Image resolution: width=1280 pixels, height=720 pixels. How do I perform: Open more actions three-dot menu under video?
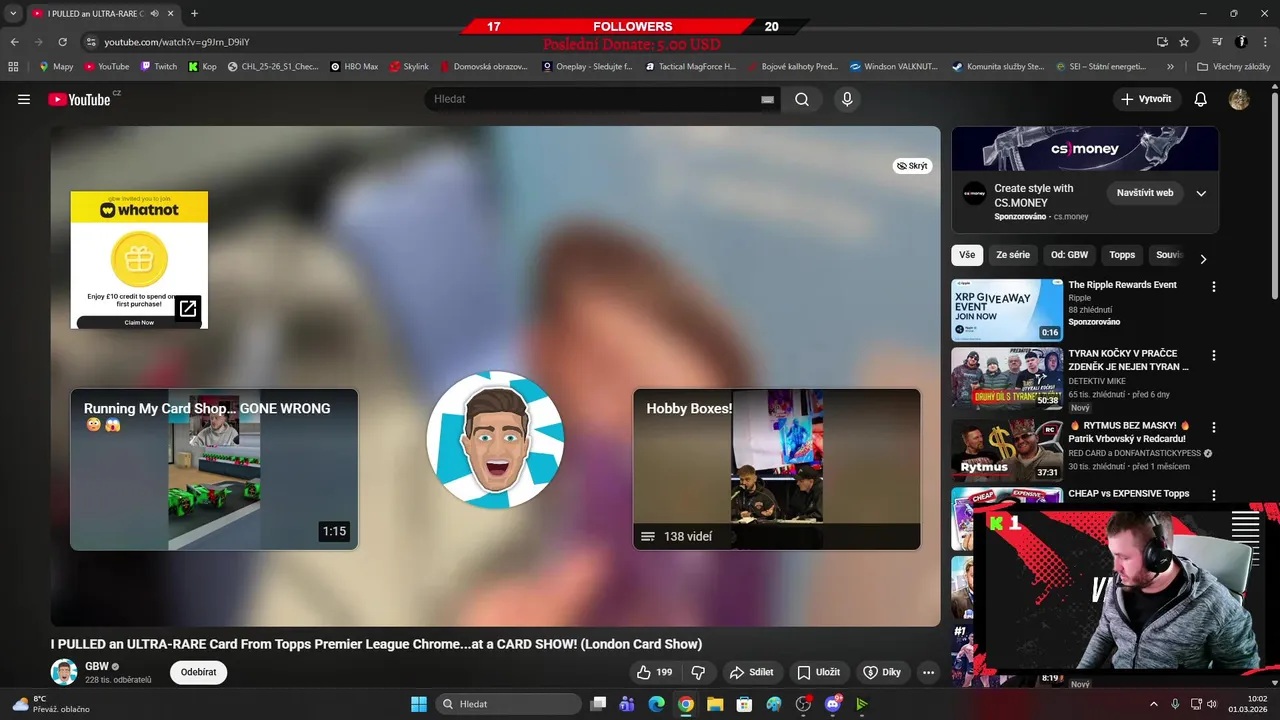(928, 672)
